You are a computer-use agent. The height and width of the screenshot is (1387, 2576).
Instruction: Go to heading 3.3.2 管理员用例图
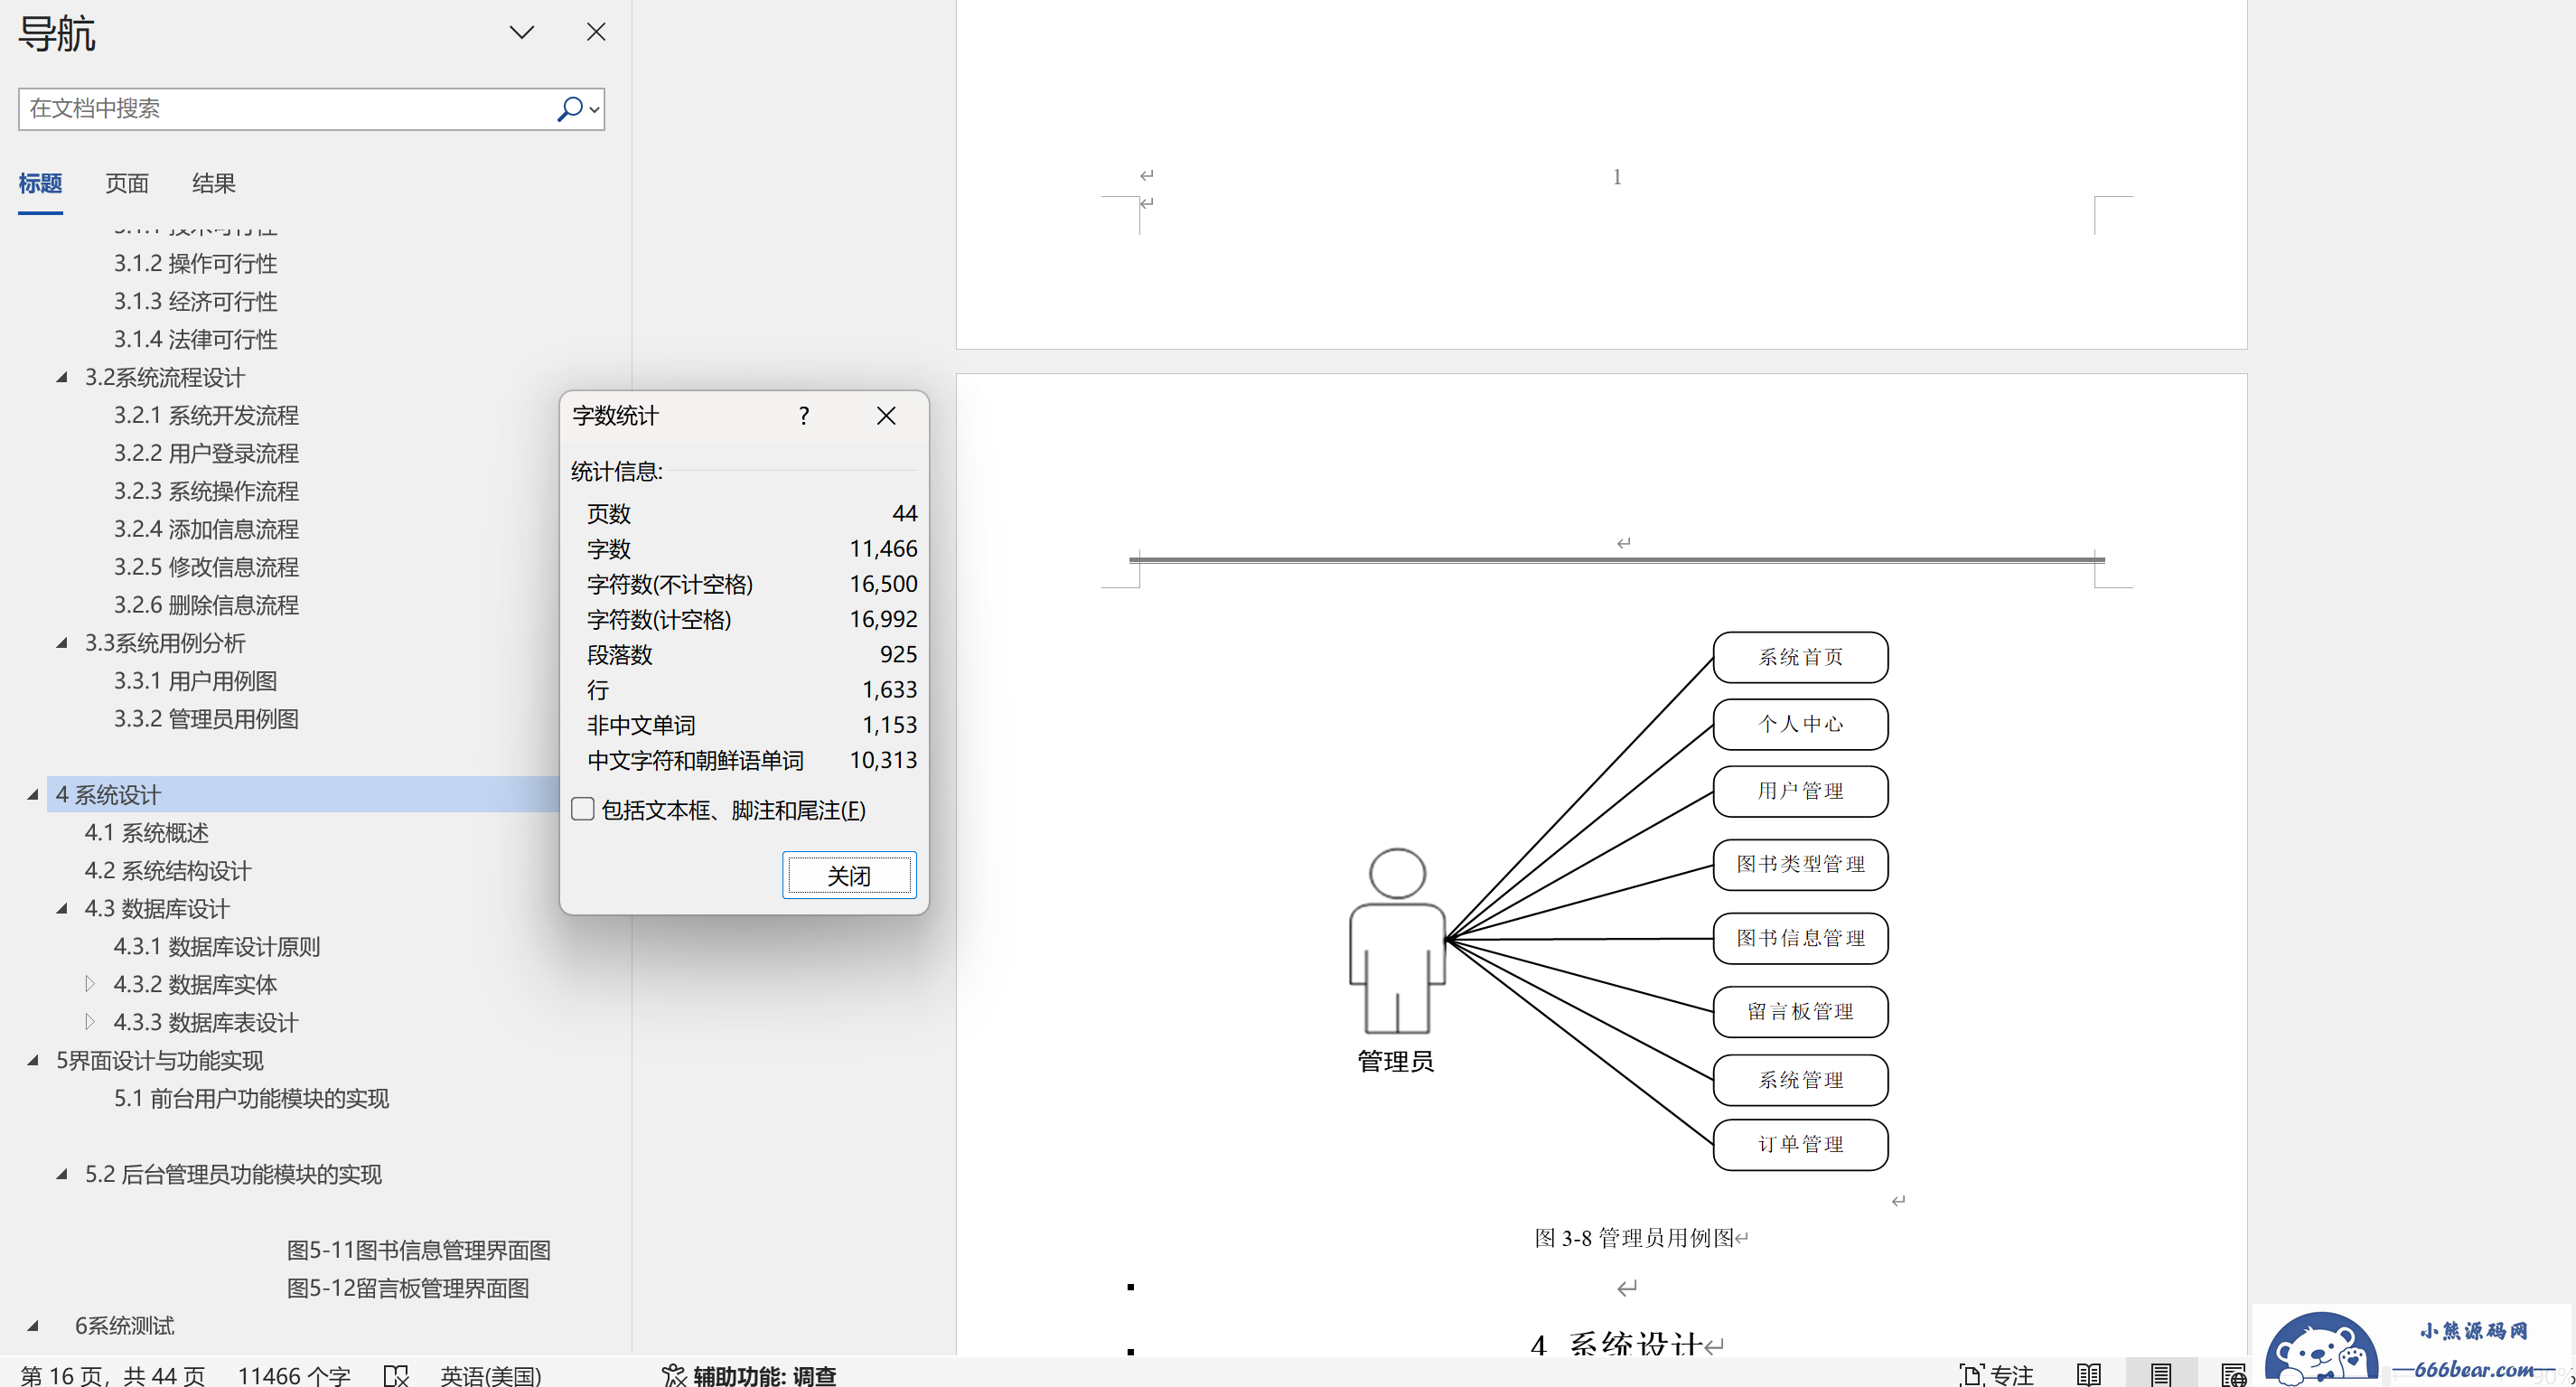coord(206,720)
